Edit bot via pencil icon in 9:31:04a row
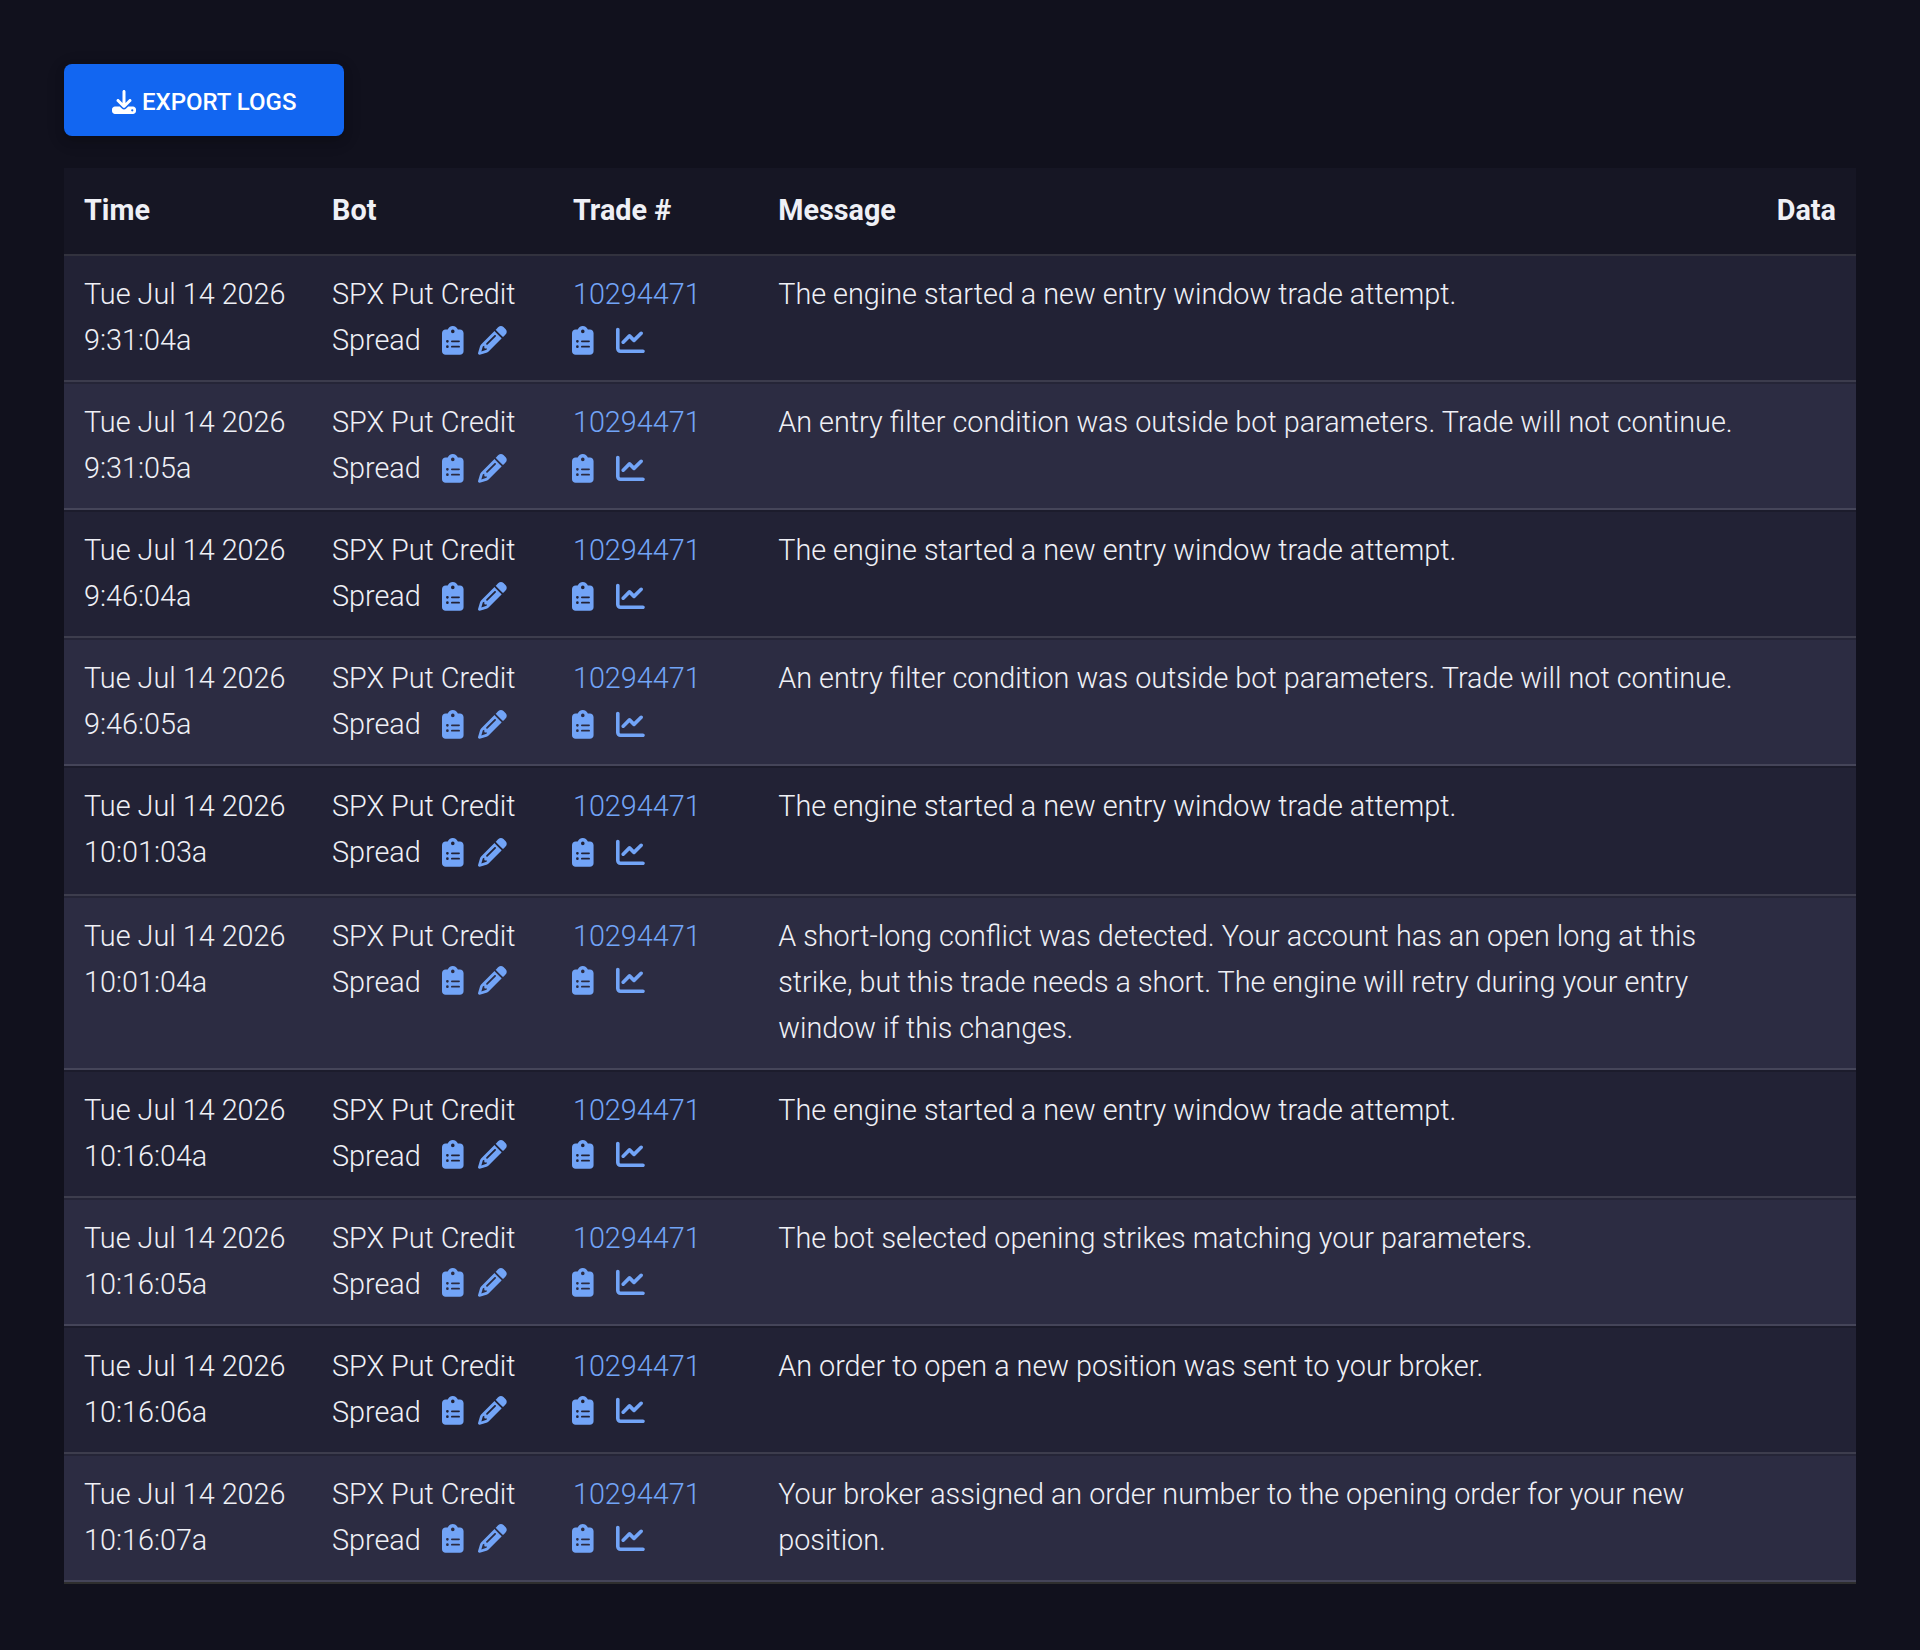 point(492,341)
